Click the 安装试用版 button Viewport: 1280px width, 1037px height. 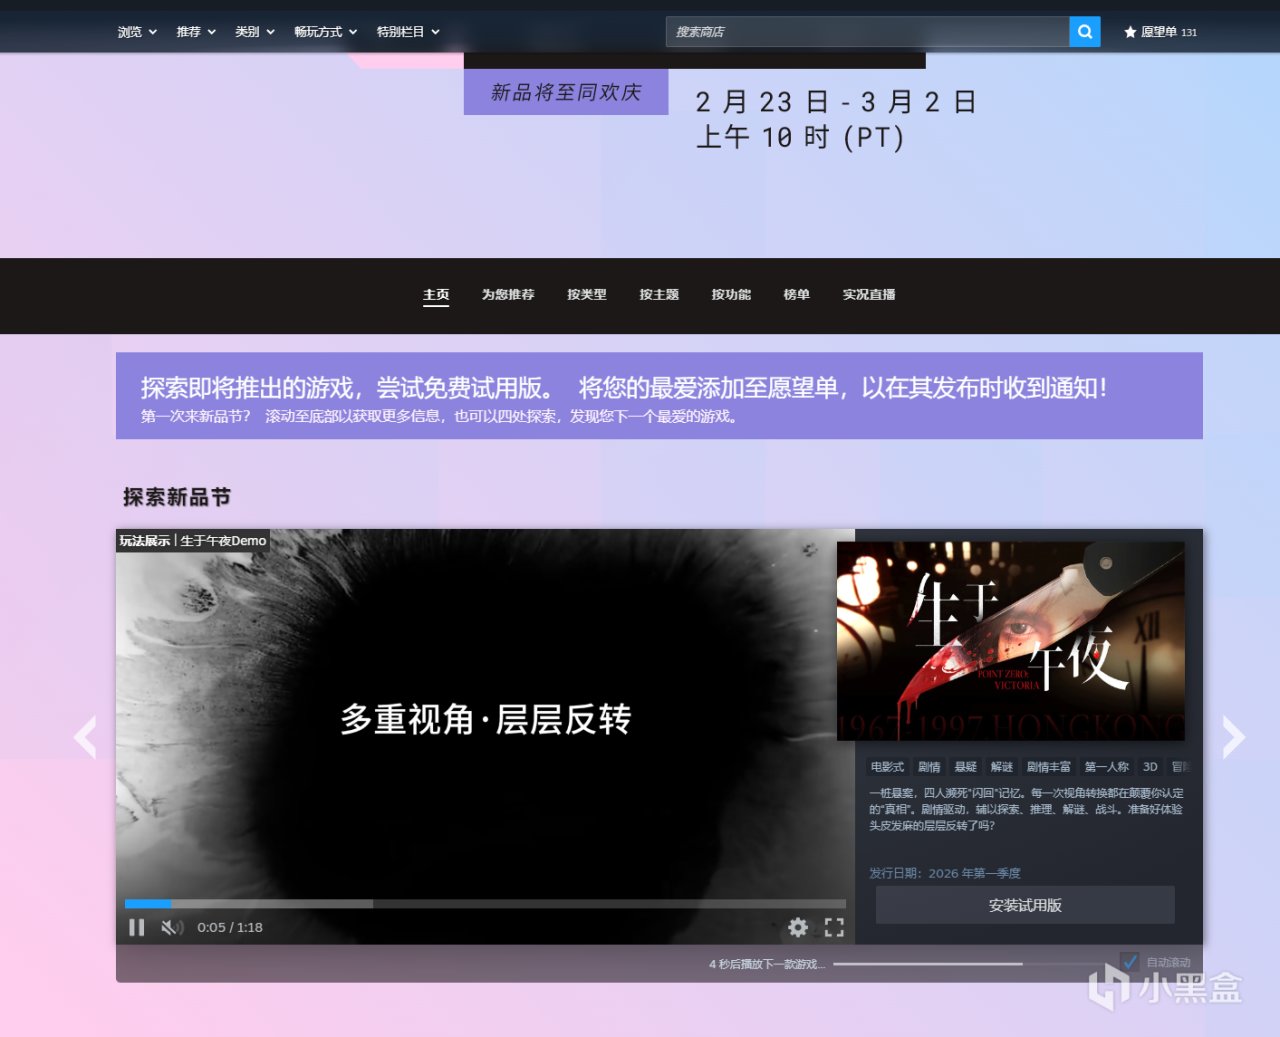pyautogui.click(x=1025, y=905)
